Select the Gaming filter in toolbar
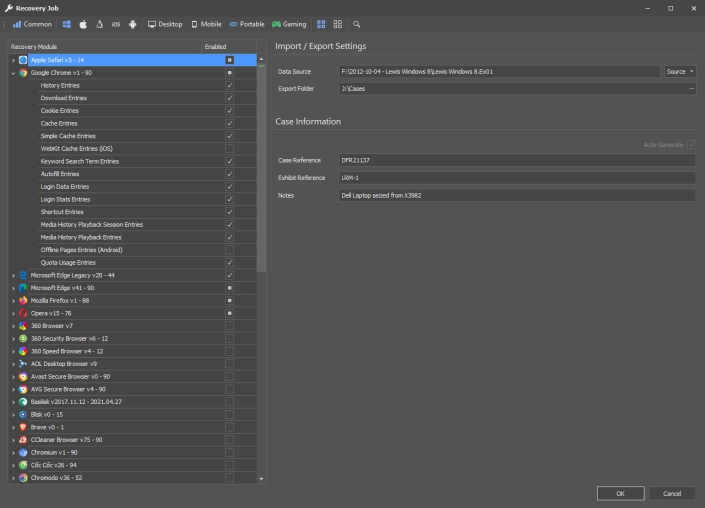Screen dimensions: 705x508 (290, 23)
